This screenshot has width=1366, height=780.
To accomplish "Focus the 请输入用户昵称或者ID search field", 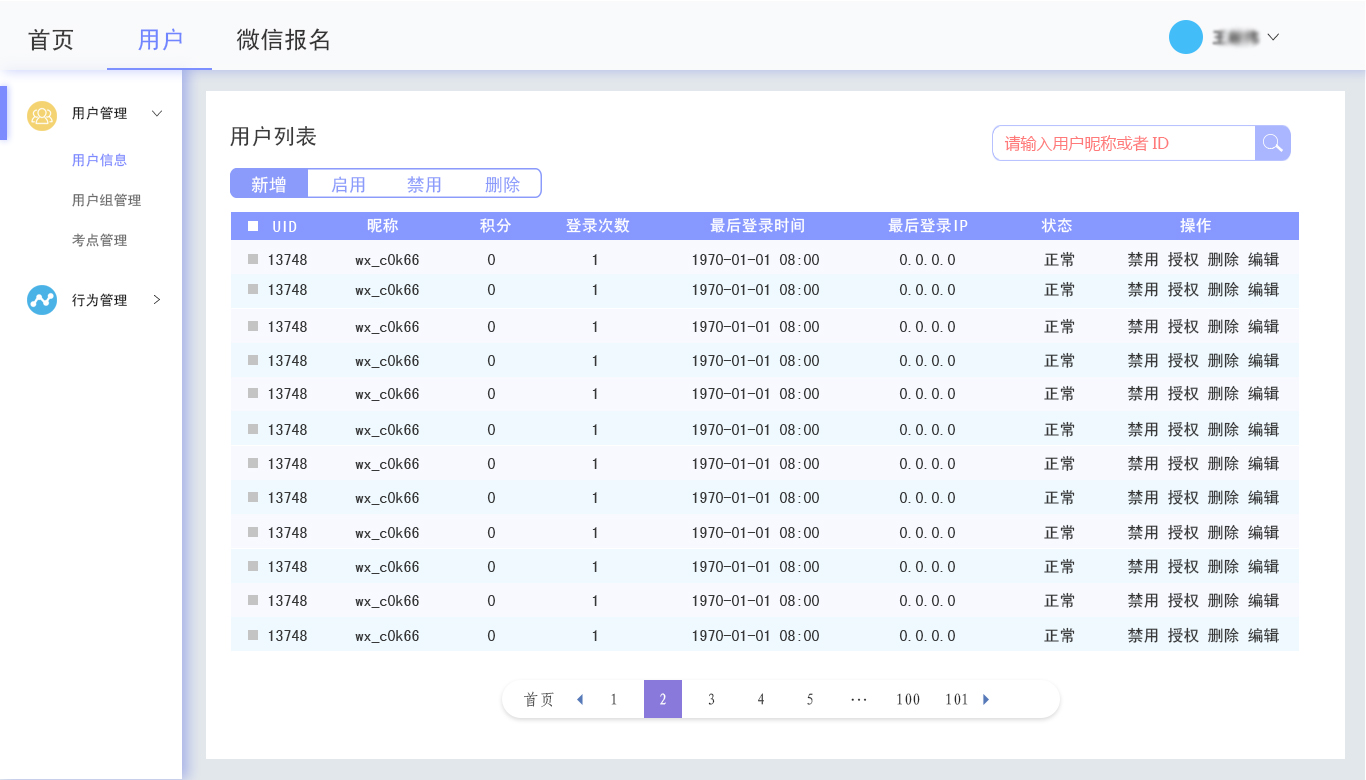I will 1124,143.
